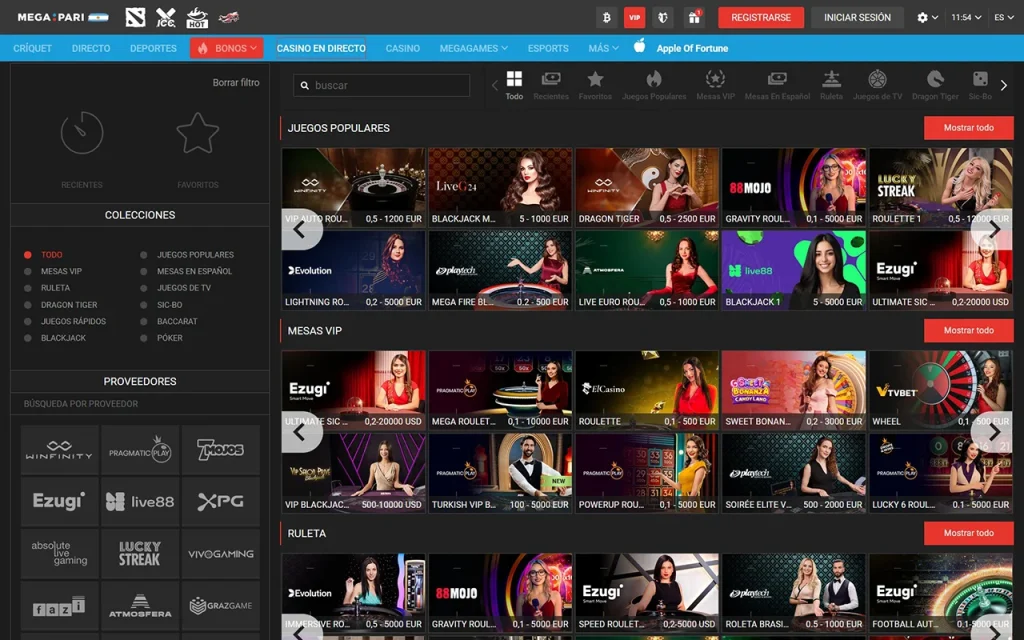Open the ES language selector

coord(1004,18)
